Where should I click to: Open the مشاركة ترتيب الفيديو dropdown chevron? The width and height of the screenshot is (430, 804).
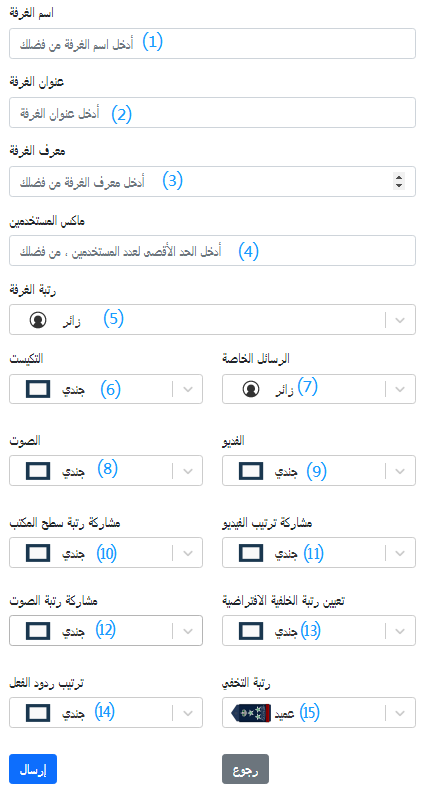point(401,553)
